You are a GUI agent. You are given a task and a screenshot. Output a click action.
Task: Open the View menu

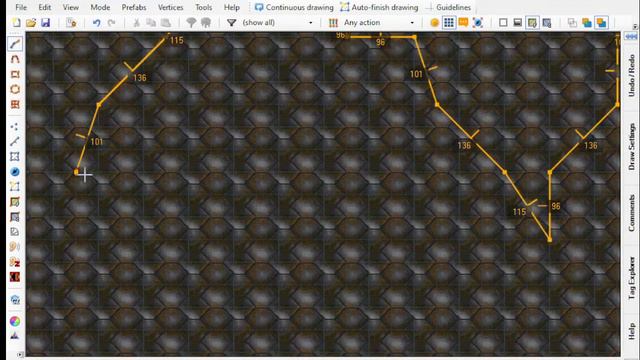point(71,7)
